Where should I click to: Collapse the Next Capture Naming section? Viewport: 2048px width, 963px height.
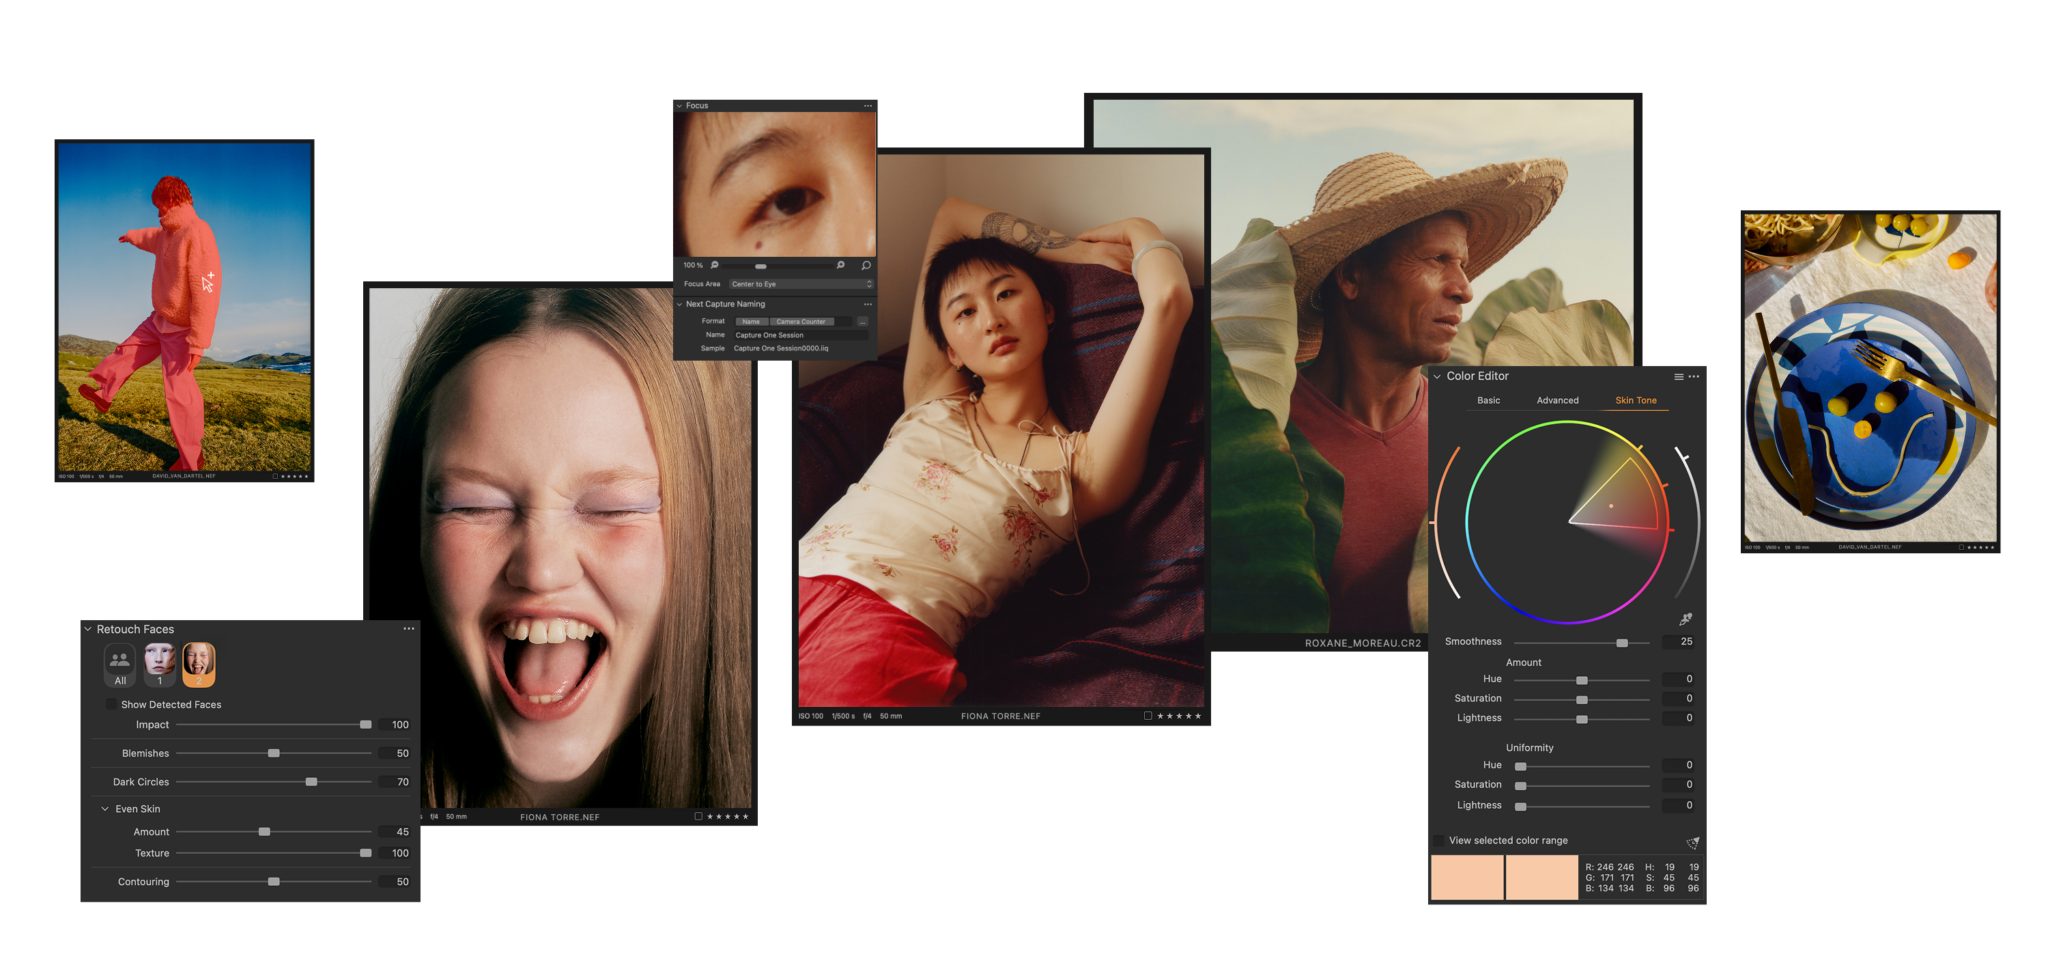click(679, 304)
